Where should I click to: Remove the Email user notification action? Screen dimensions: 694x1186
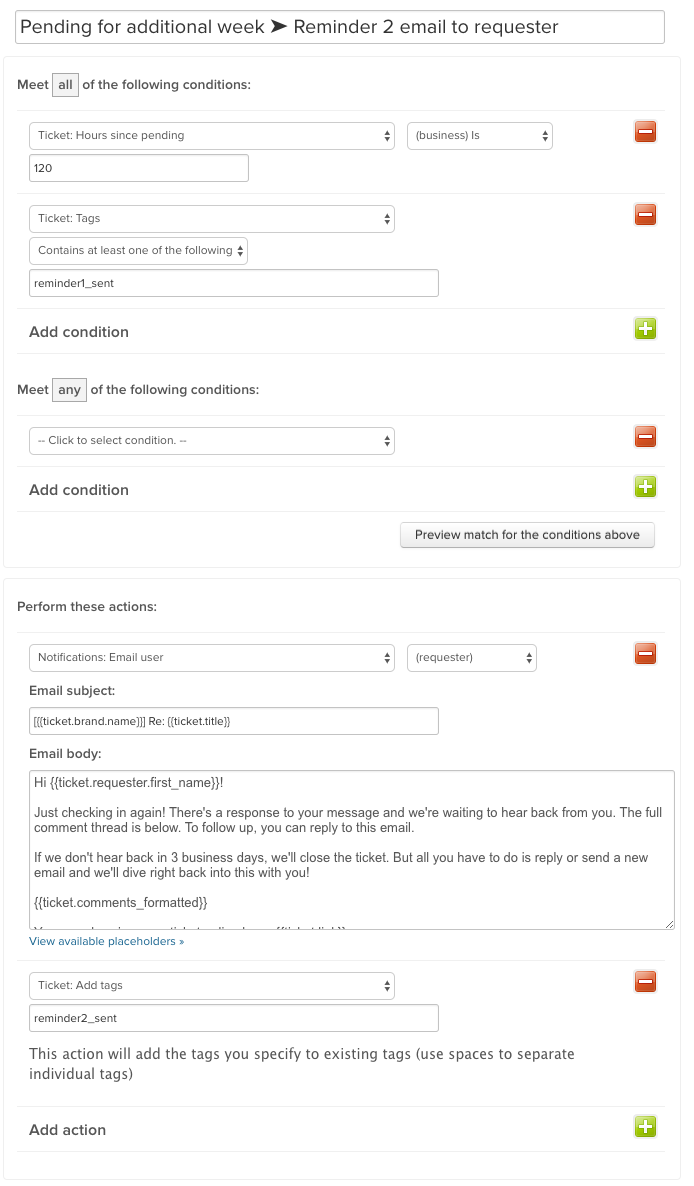coord(645,654)
